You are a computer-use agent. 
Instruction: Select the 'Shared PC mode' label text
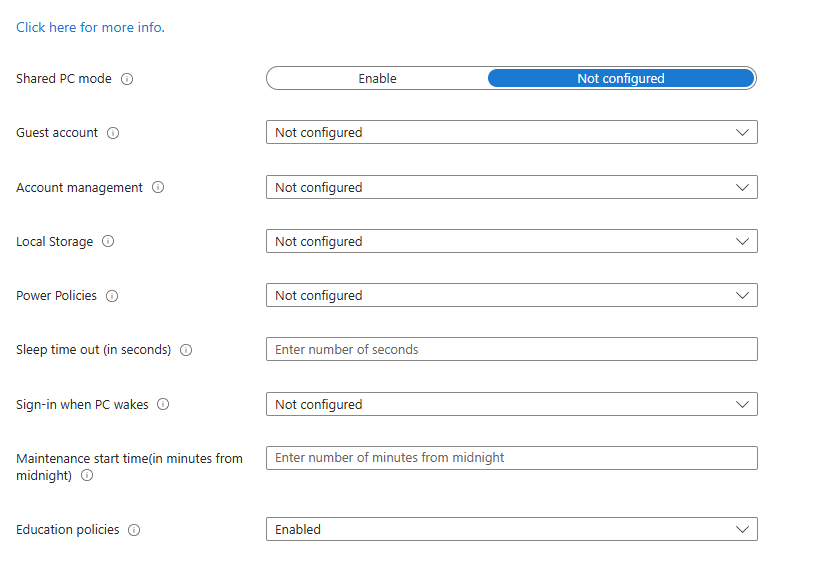click(64, 79)
